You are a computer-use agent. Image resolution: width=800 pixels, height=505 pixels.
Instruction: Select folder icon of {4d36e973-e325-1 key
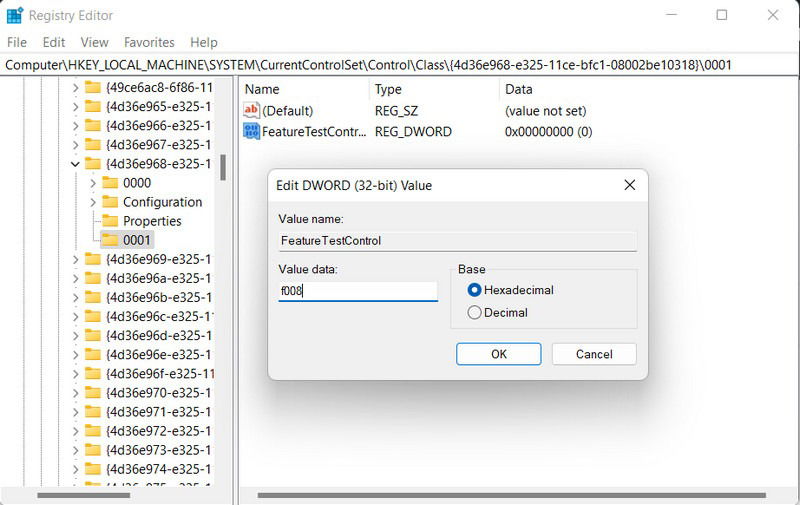coord(92,450)
